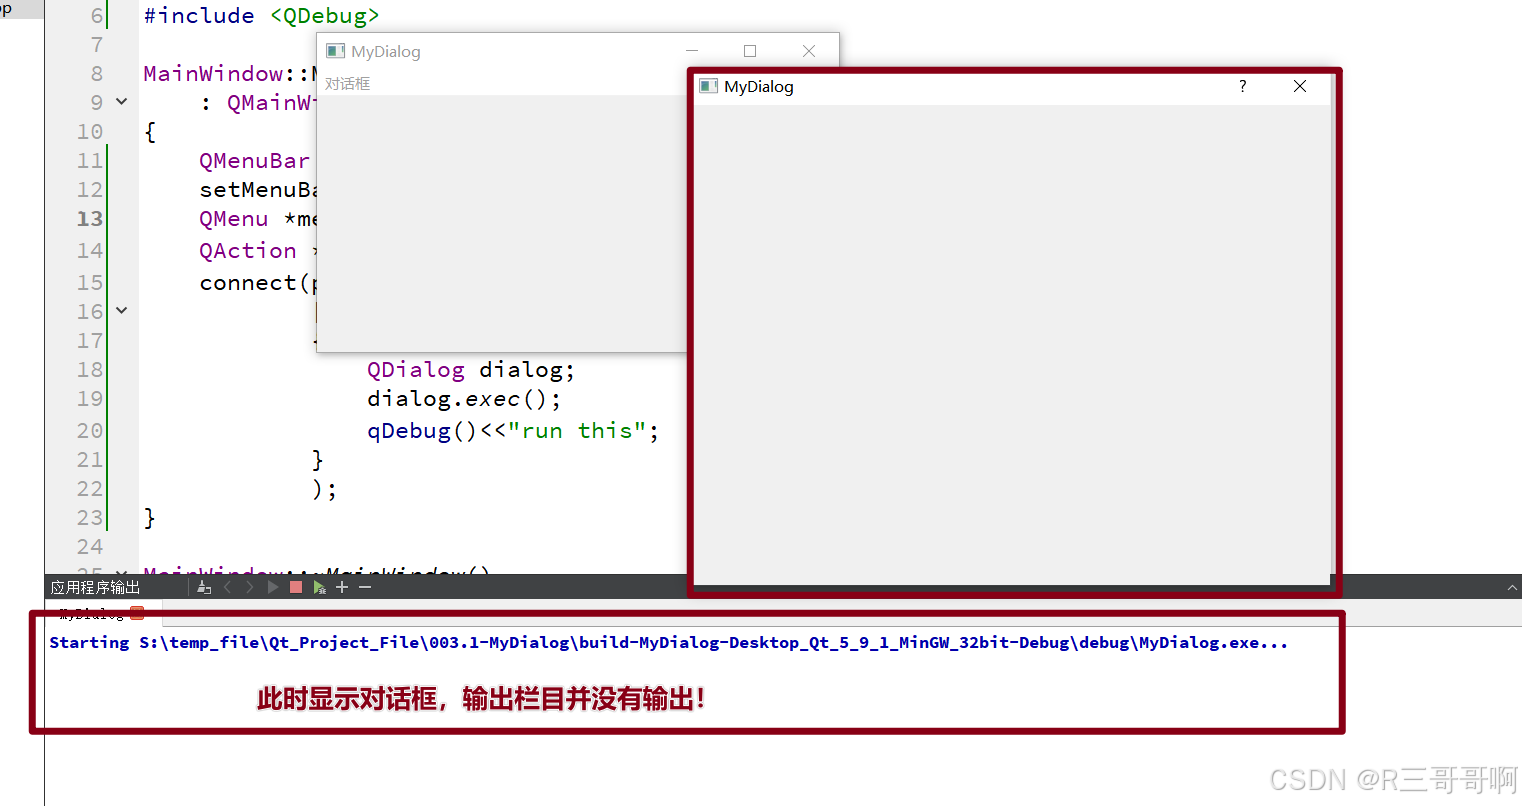Viewport: 1522px width, 806px height.
Task: Place cursor on dialog.exec(); line
Action: coord(464,399)
